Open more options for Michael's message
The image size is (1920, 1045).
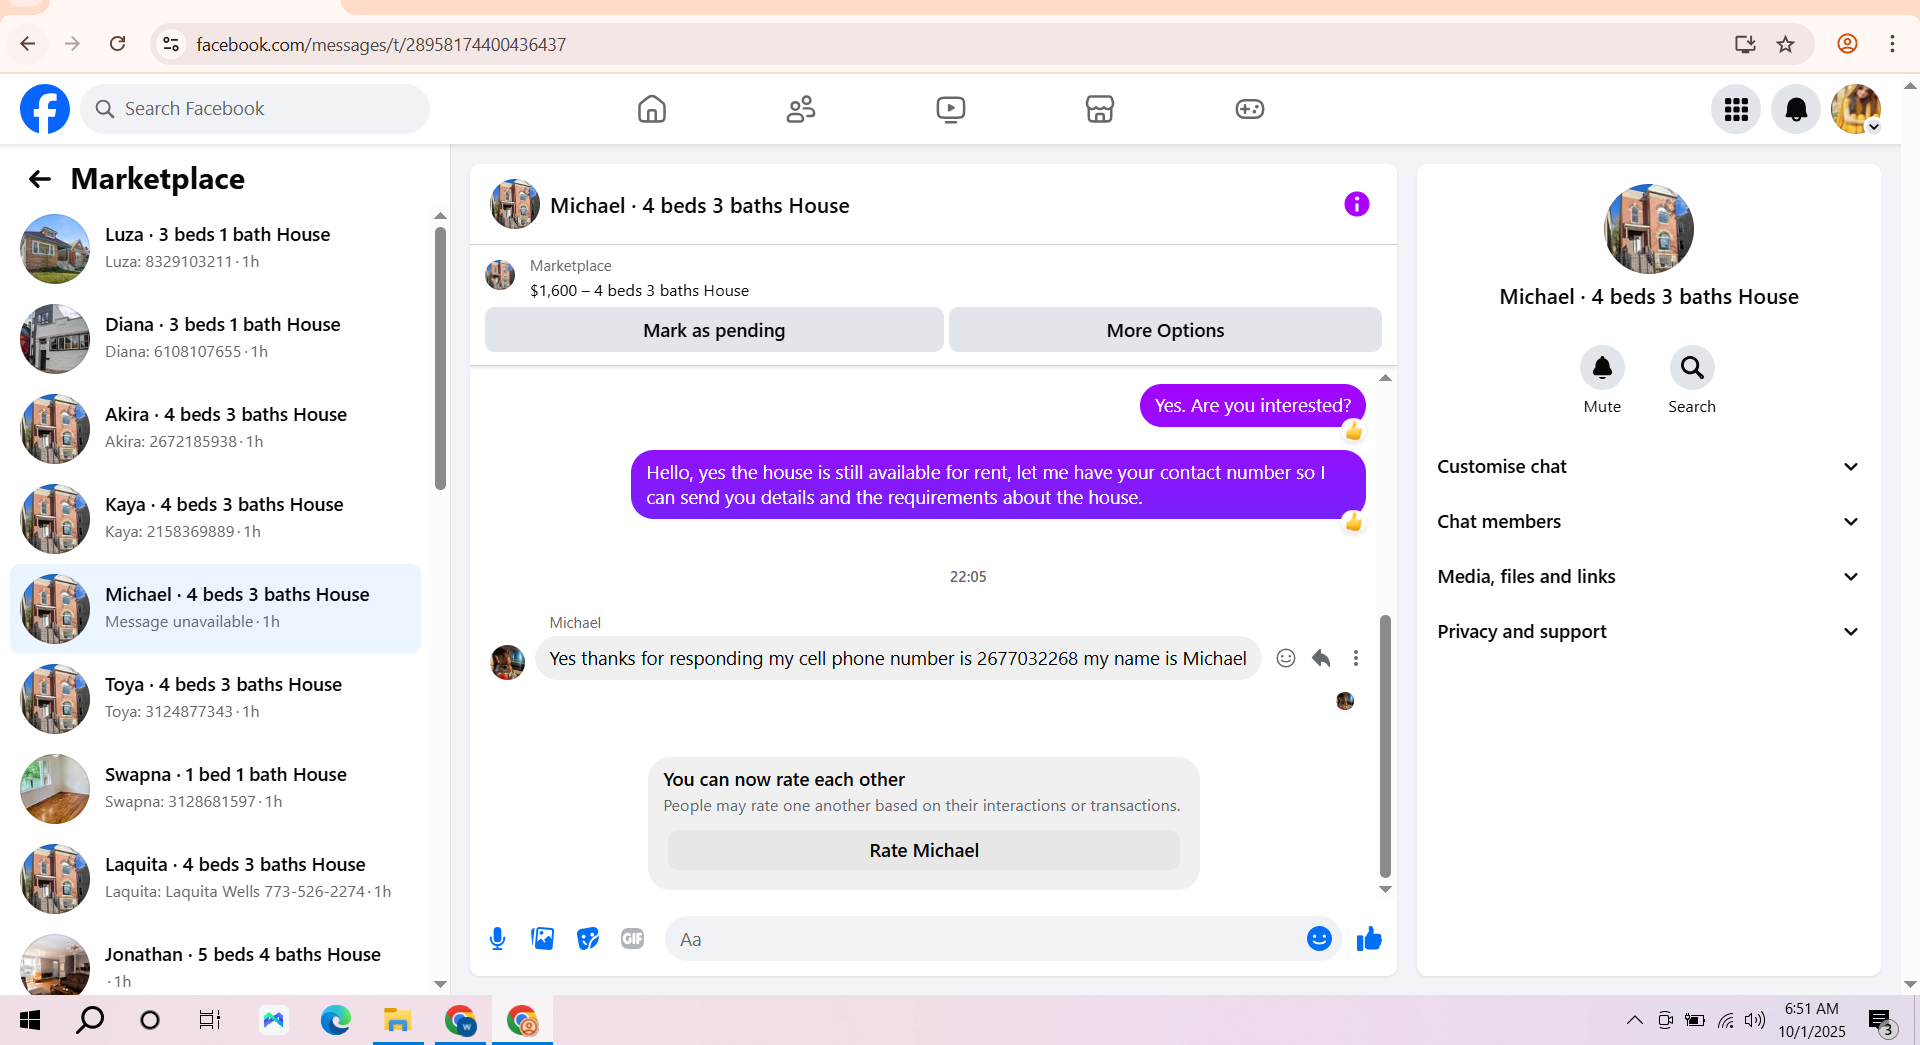coord(1356,658)
